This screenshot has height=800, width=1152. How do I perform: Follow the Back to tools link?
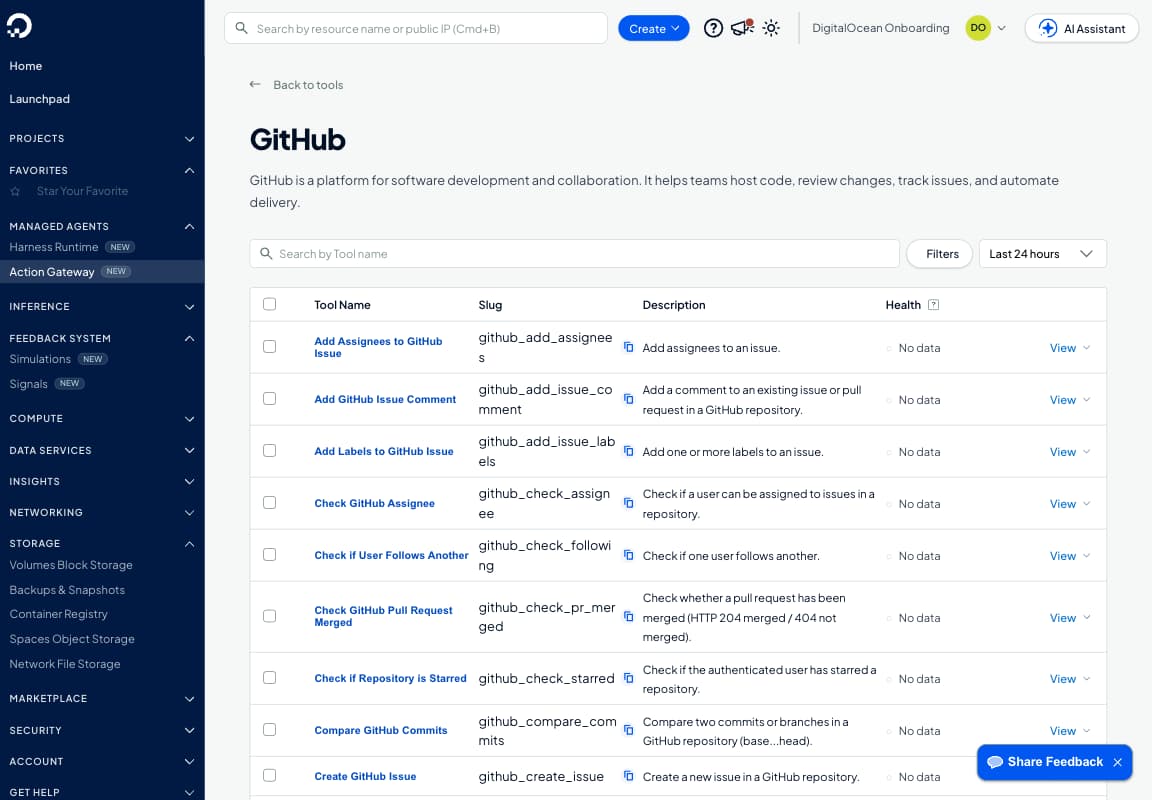tap(308, 84)
